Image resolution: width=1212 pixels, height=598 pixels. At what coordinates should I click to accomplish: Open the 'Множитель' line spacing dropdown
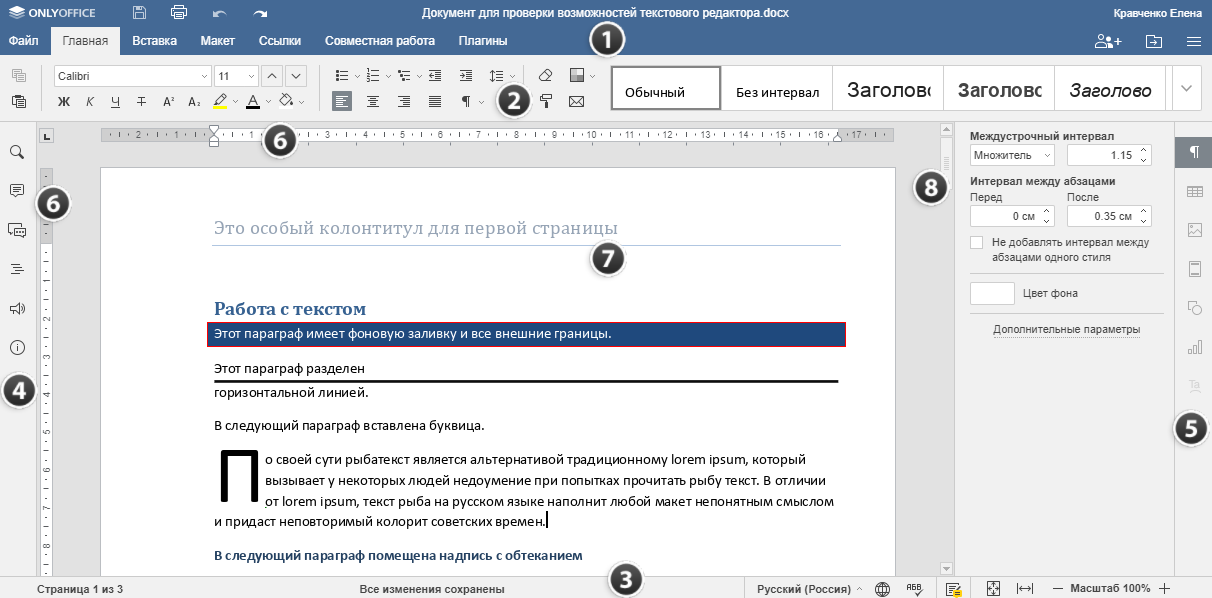pyautogui.click(x=1012, y=155)
